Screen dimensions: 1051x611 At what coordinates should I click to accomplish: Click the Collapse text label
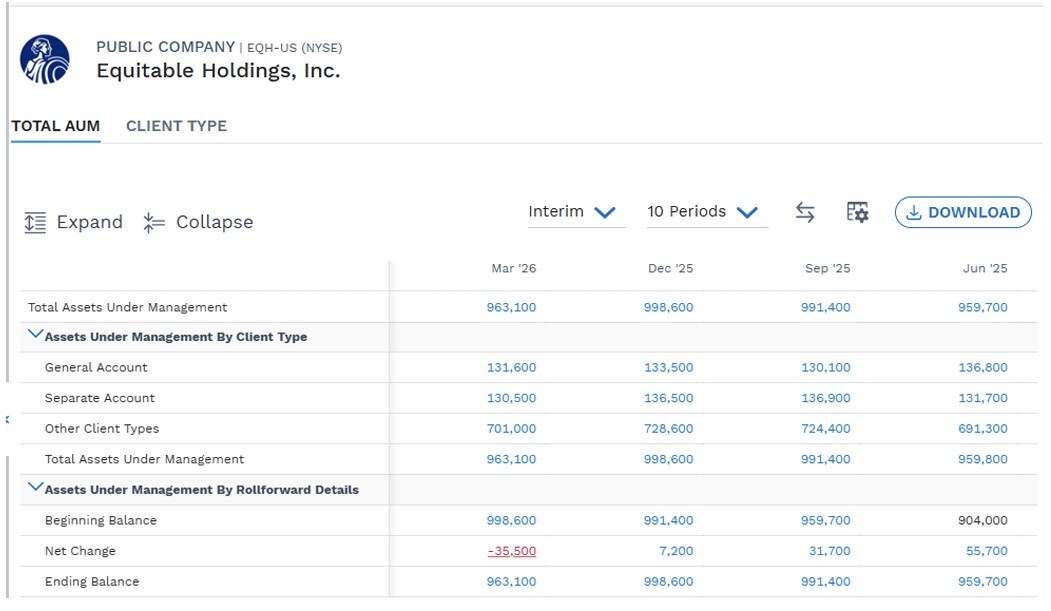[x=214, y=222]
